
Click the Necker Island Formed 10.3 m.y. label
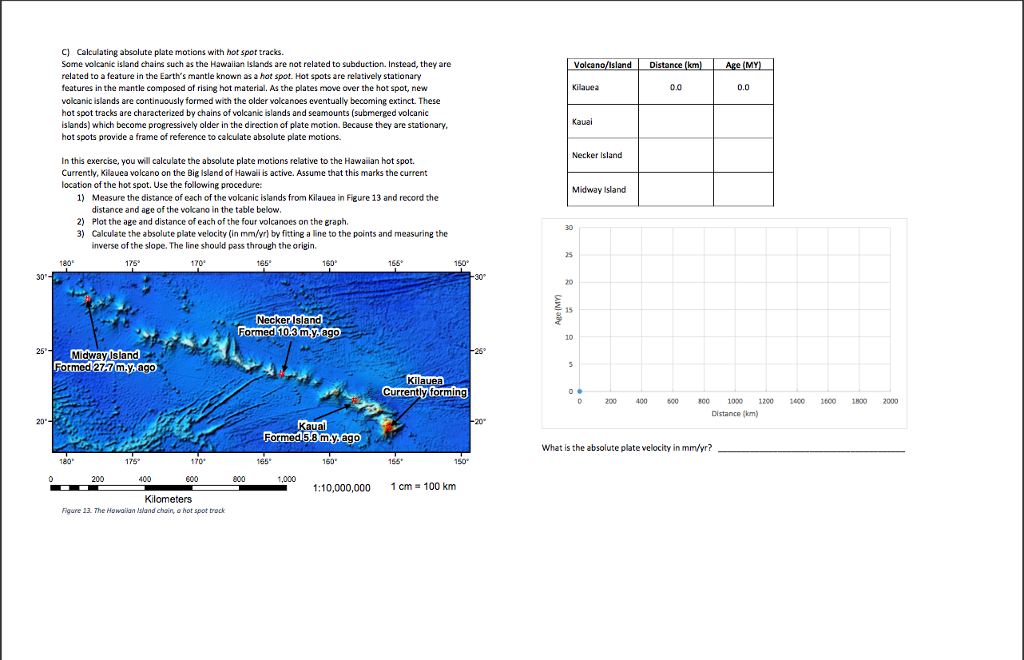(289, 326)
